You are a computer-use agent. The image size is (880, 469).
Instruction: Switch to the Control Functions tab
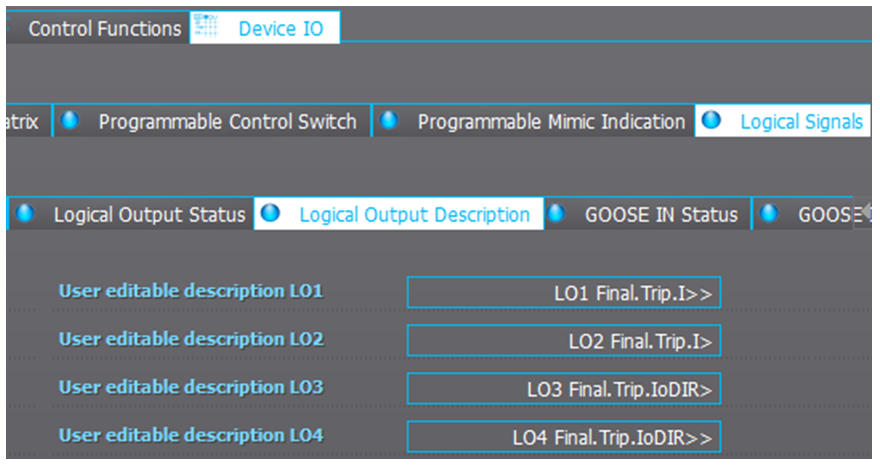tap(105, 28)
